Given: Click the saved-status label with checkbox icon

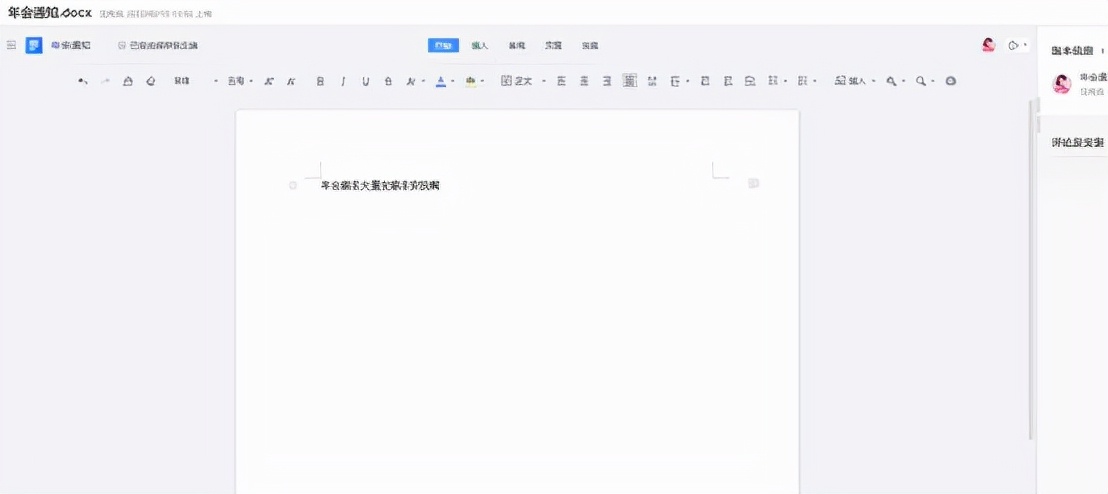Looking at the screenshot, I should point(158,45).
